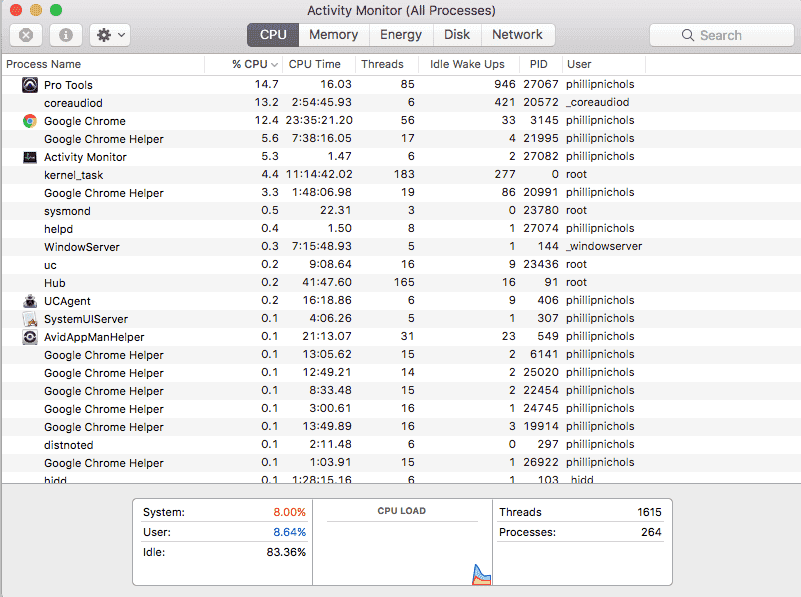Click kernel_task threads value 183
The image size is (801, 597).
tap(404, 175)
